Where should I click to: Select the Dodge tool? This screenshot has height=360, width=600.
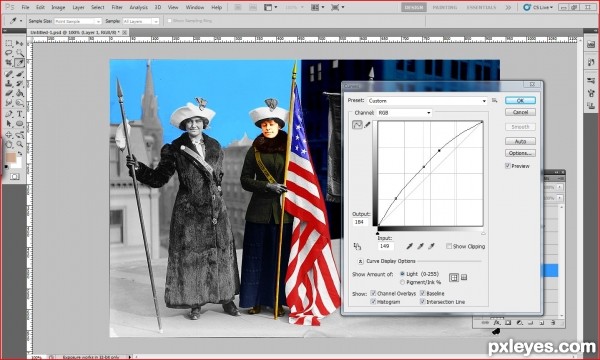point(20,103)
